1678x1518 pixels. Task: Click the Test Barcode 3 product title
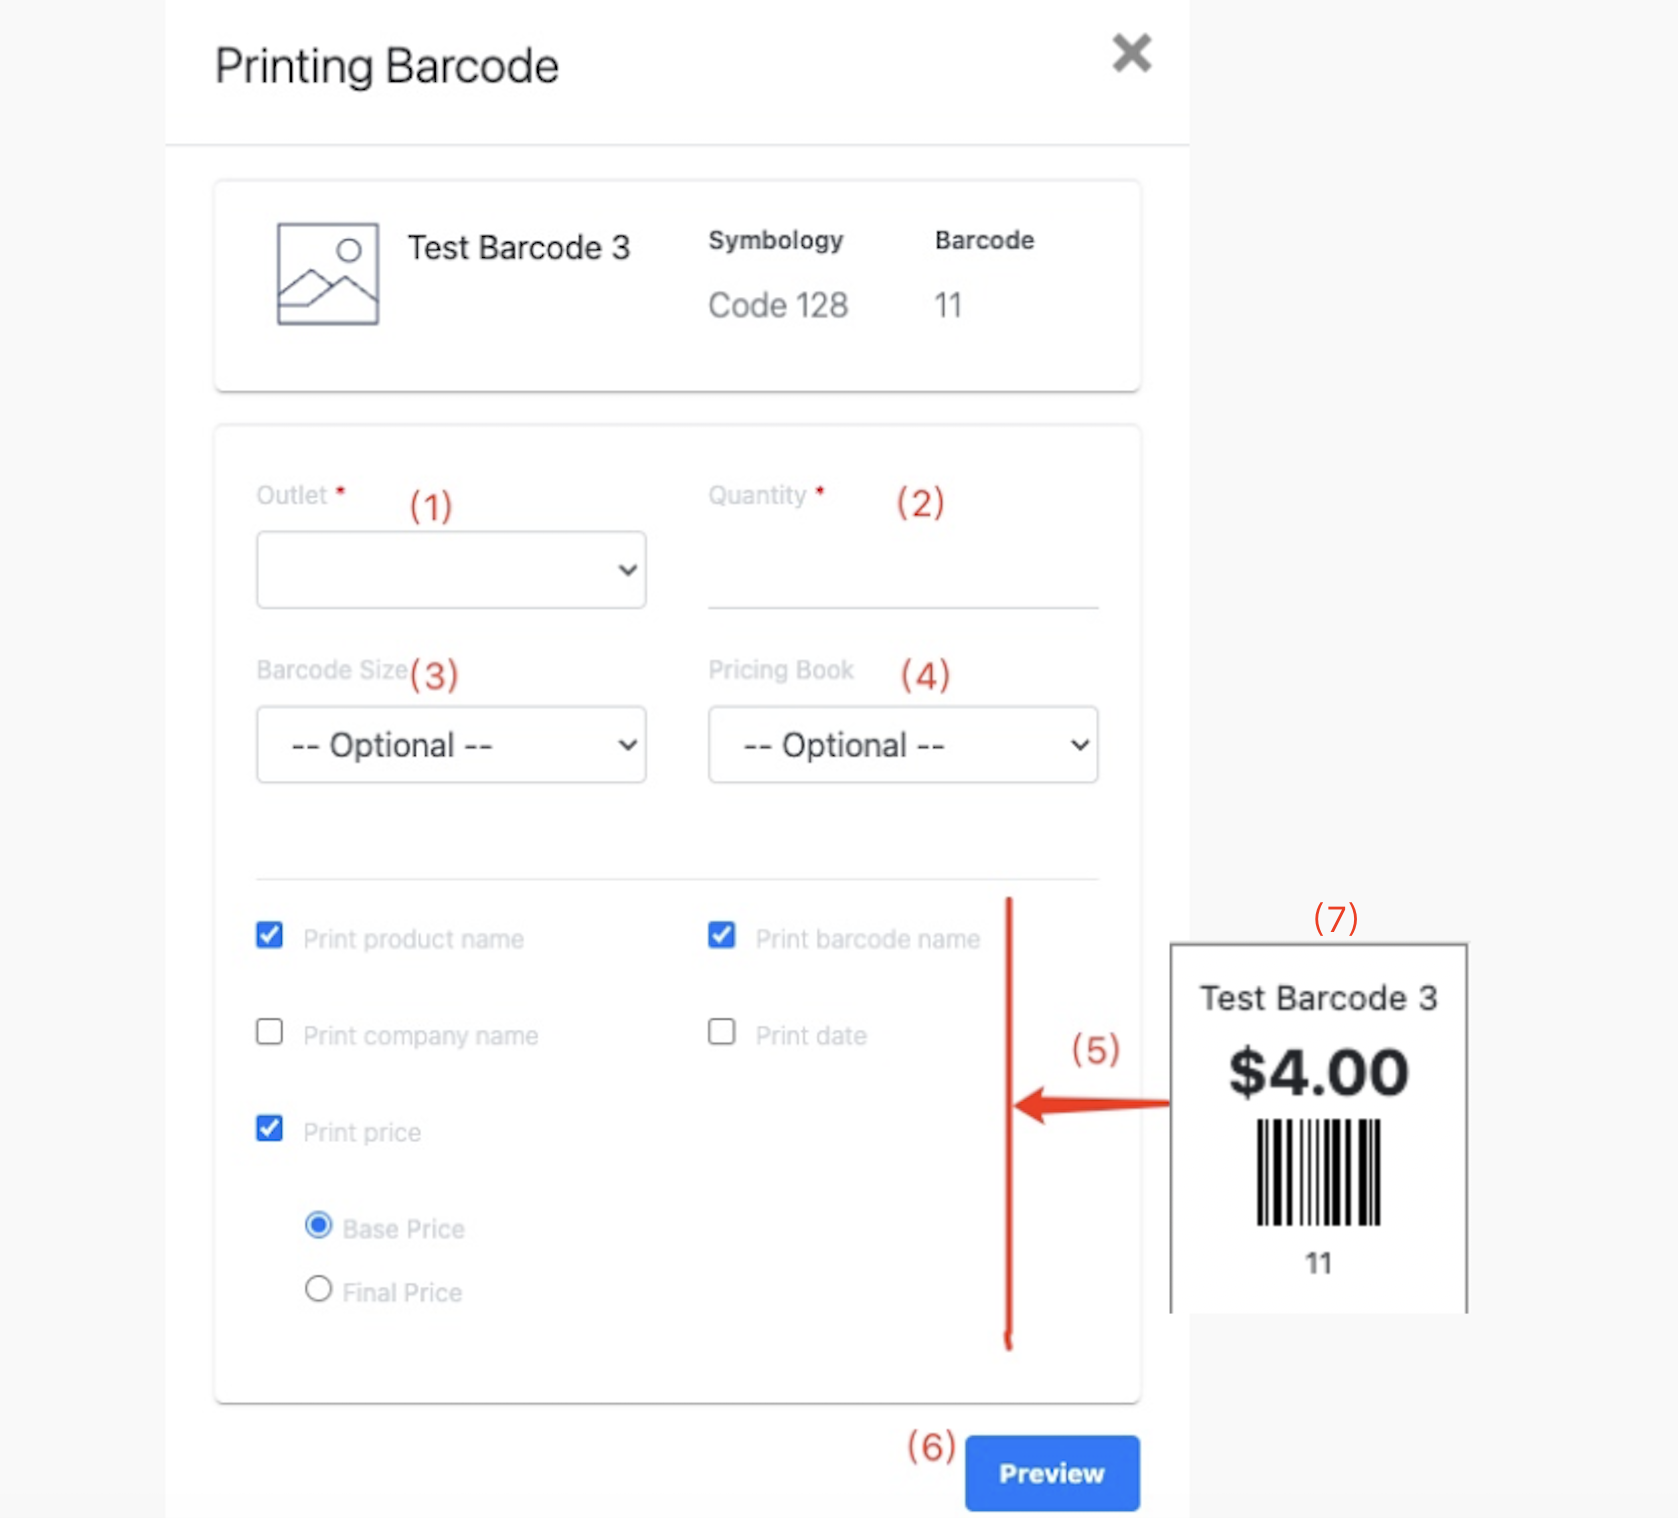click(x=519, y=248)
